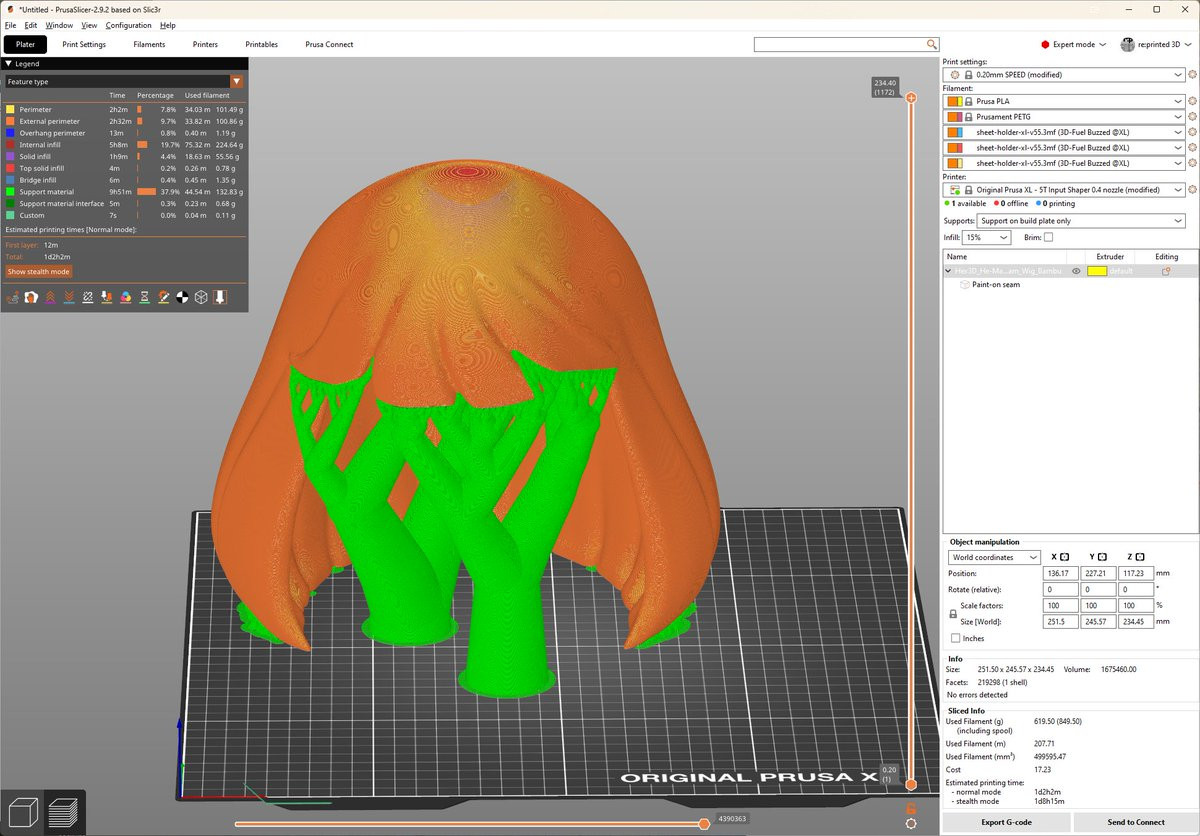Image resolution: width=1200 pixels, height=836 pixels.
Task: Open the Infill 15% dropdown
Action: click(987, 237)
